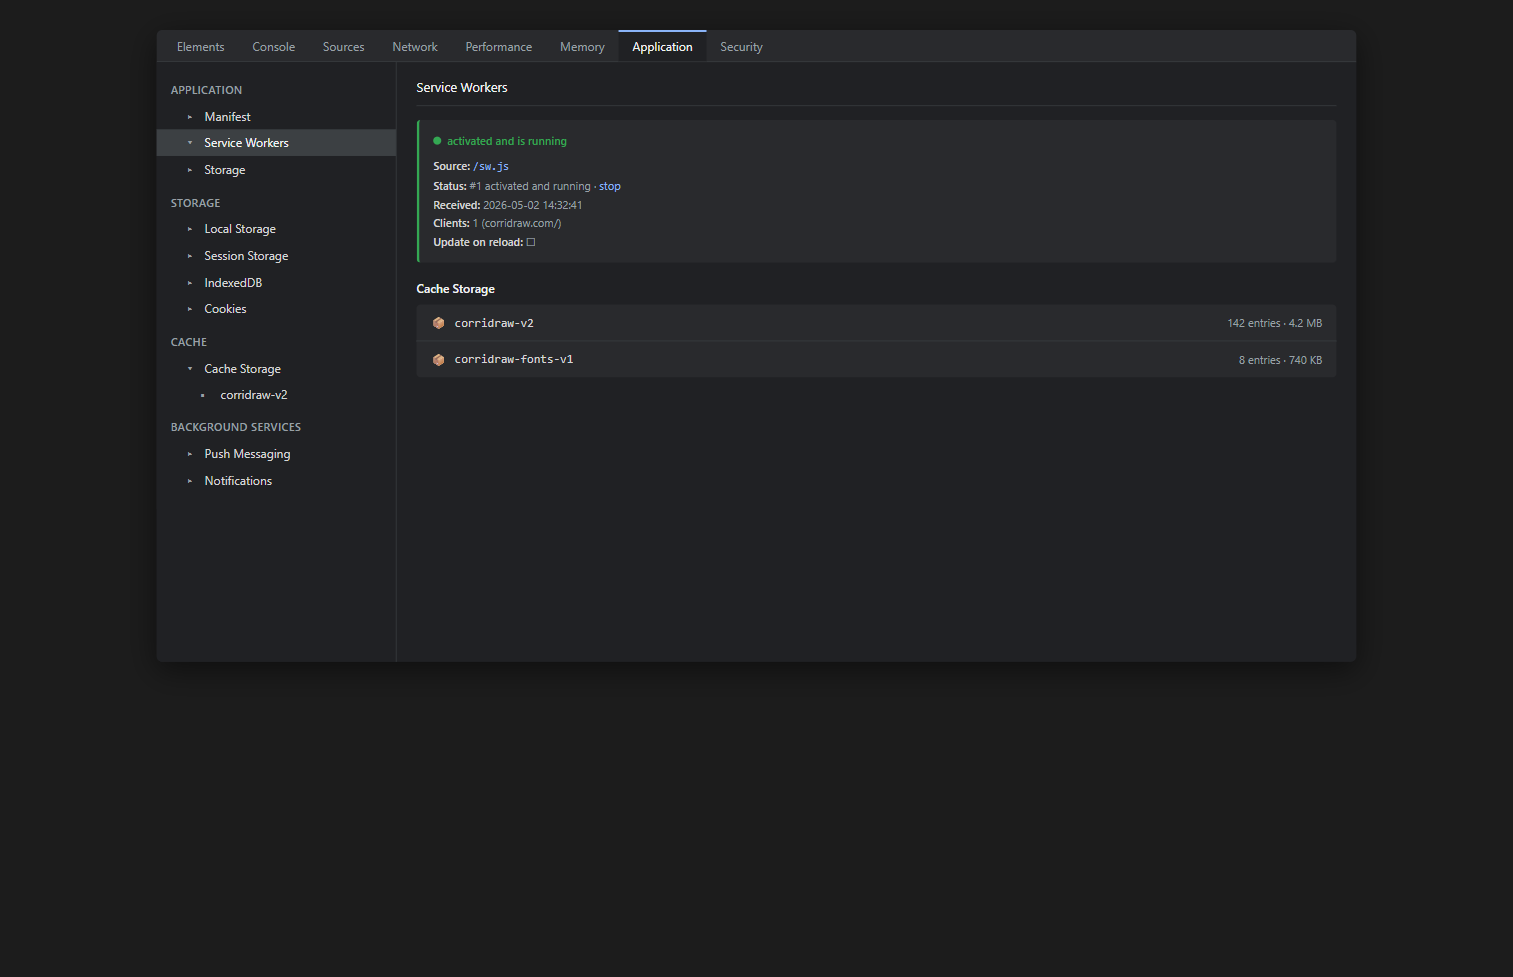The image size is (1513, 977).
Task: Open the Sources tab
Action: pos(343,47)
